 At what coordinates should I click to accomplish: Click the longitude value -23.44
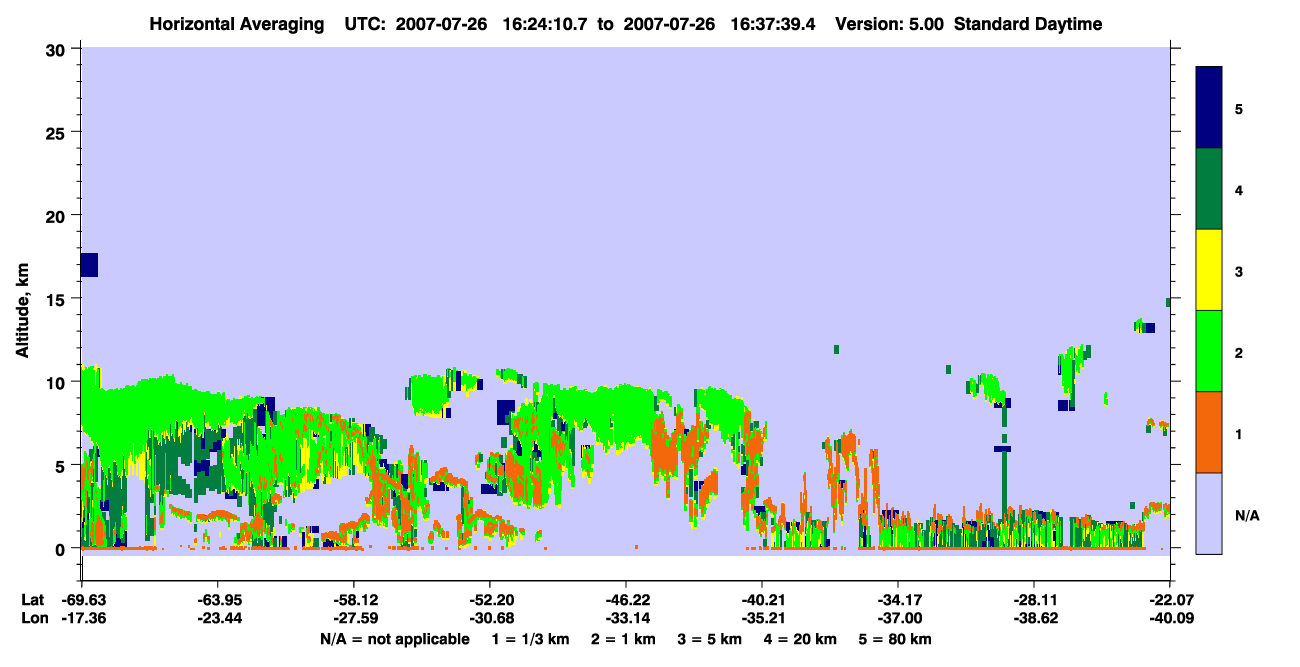tap(218, 619)
